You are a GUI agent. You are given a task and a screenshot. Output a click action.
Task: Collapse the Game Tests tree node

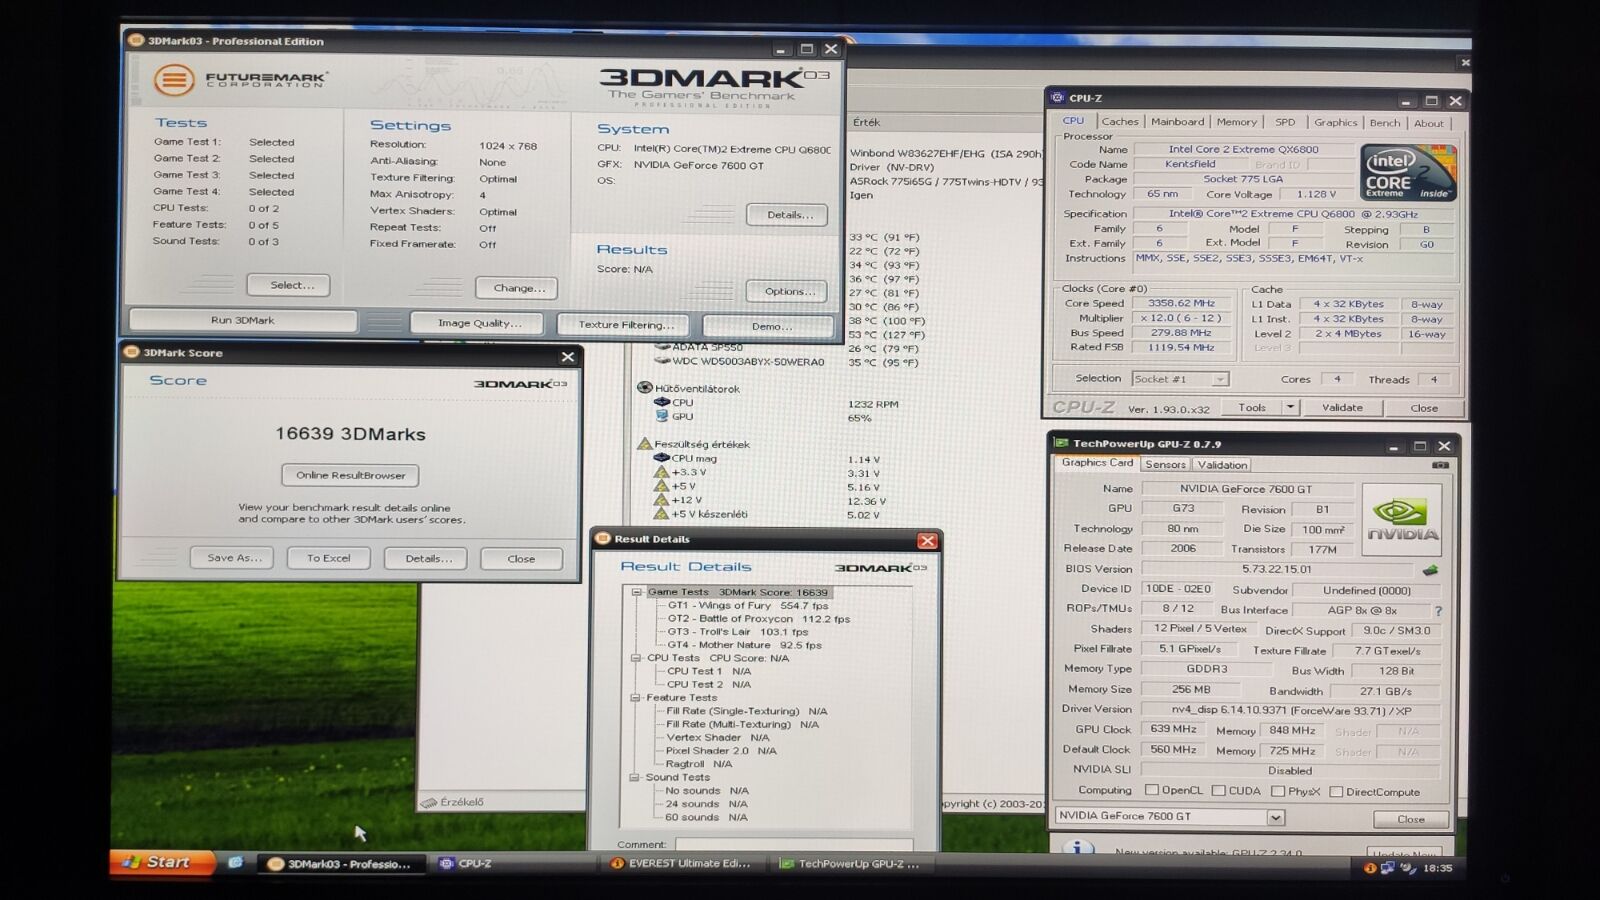coord(636,592)
